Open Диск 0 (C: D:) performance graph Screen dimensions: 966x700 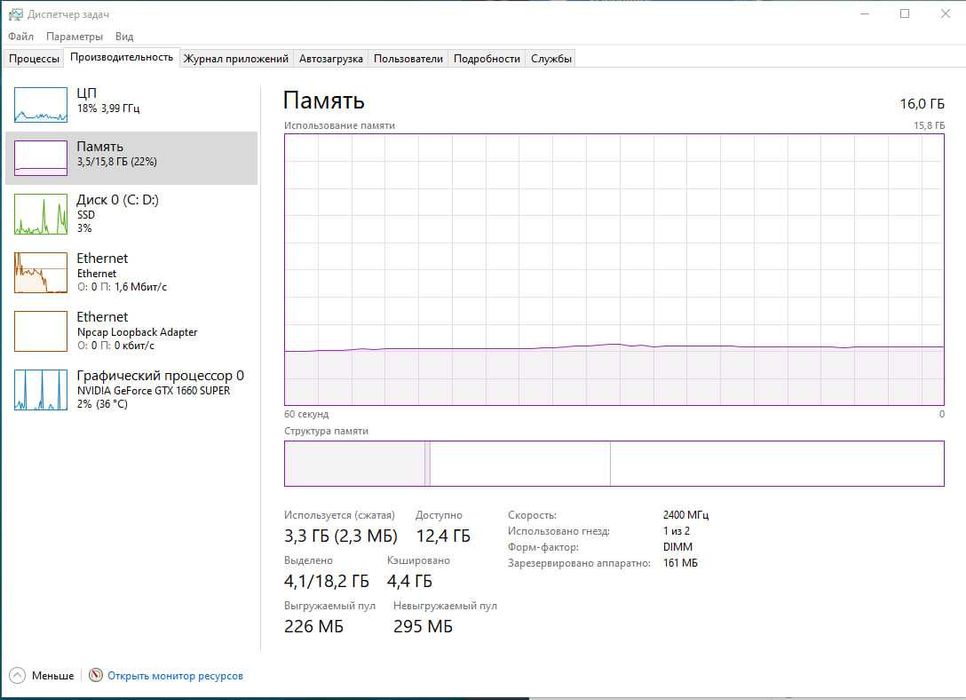click(41, 214)
